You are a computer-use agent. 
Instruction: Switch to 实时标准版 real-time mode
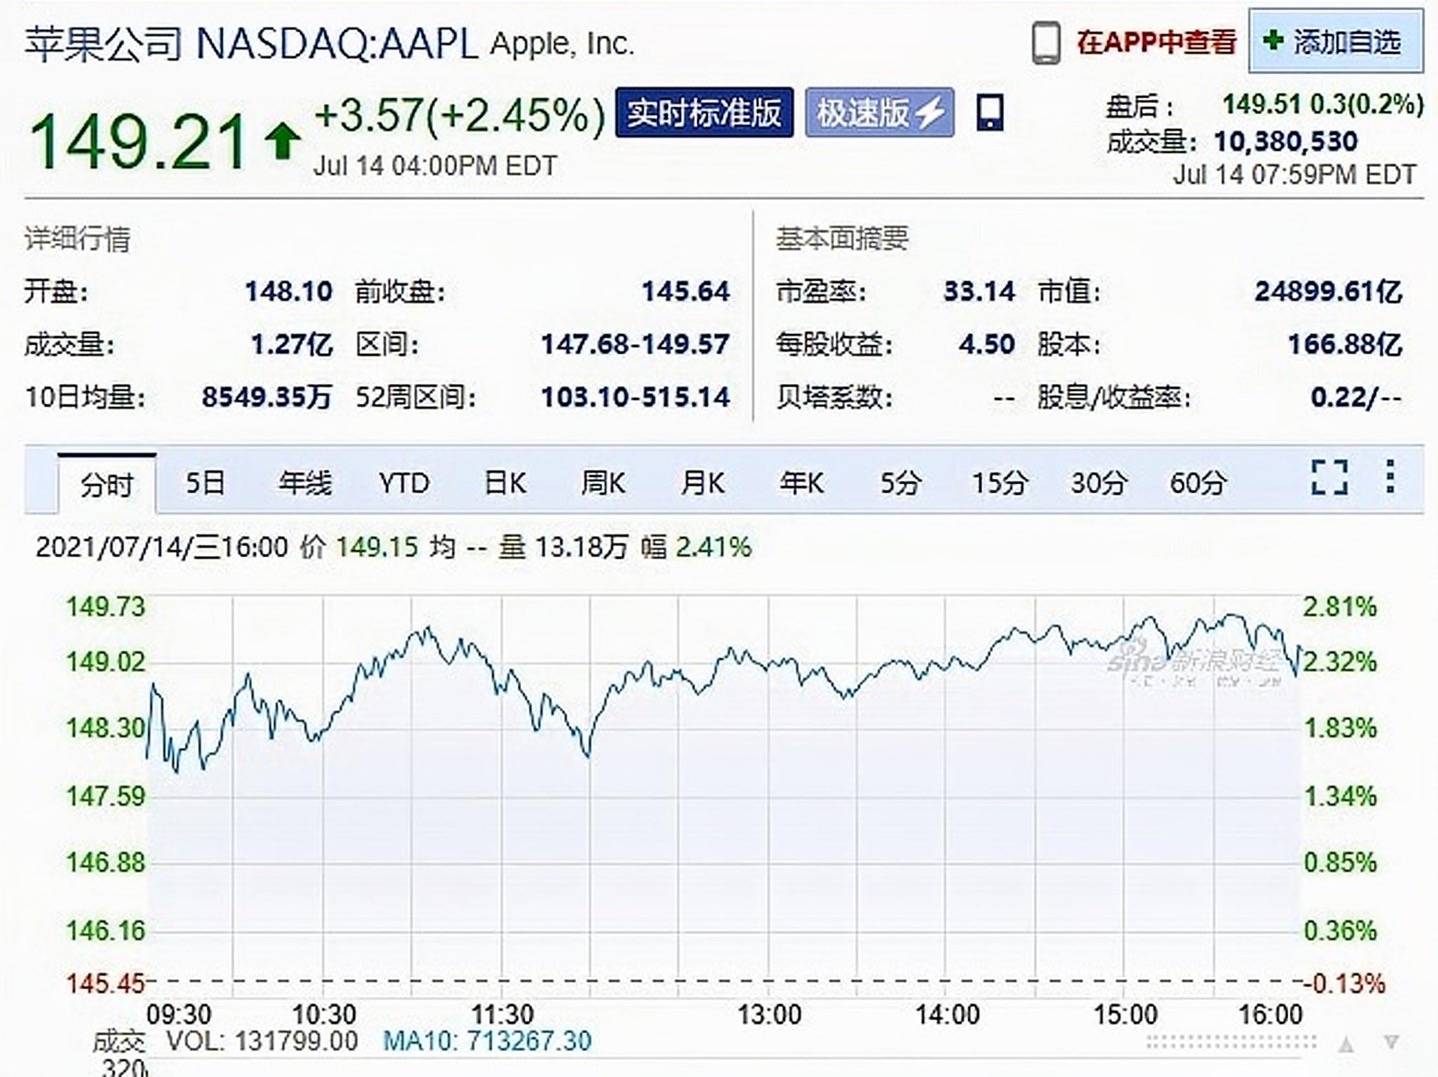coord(704,112)
